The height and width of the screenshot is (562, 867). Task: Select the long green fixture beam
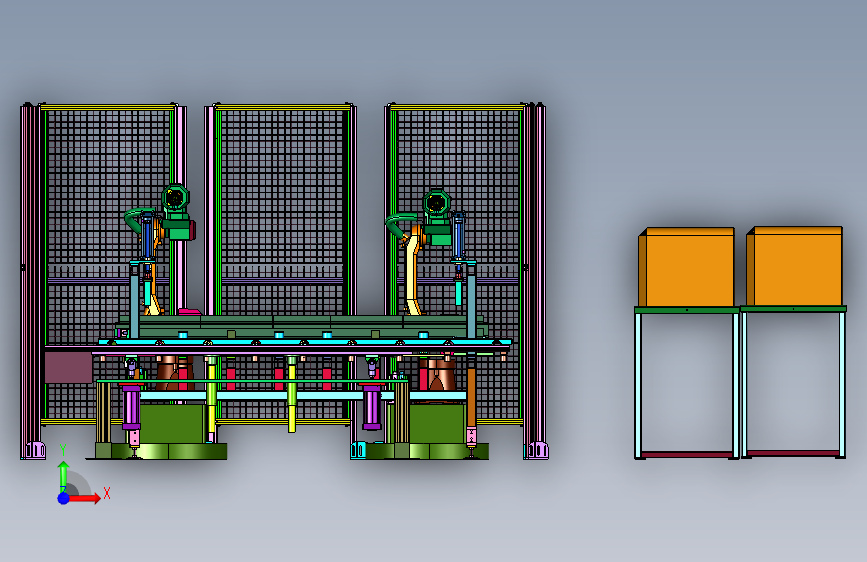coord(301,326)
